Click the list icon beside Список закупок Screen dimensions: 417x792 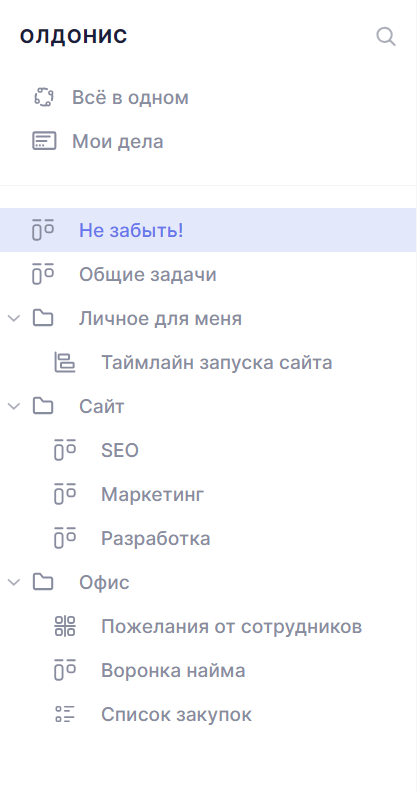point(65,714)
